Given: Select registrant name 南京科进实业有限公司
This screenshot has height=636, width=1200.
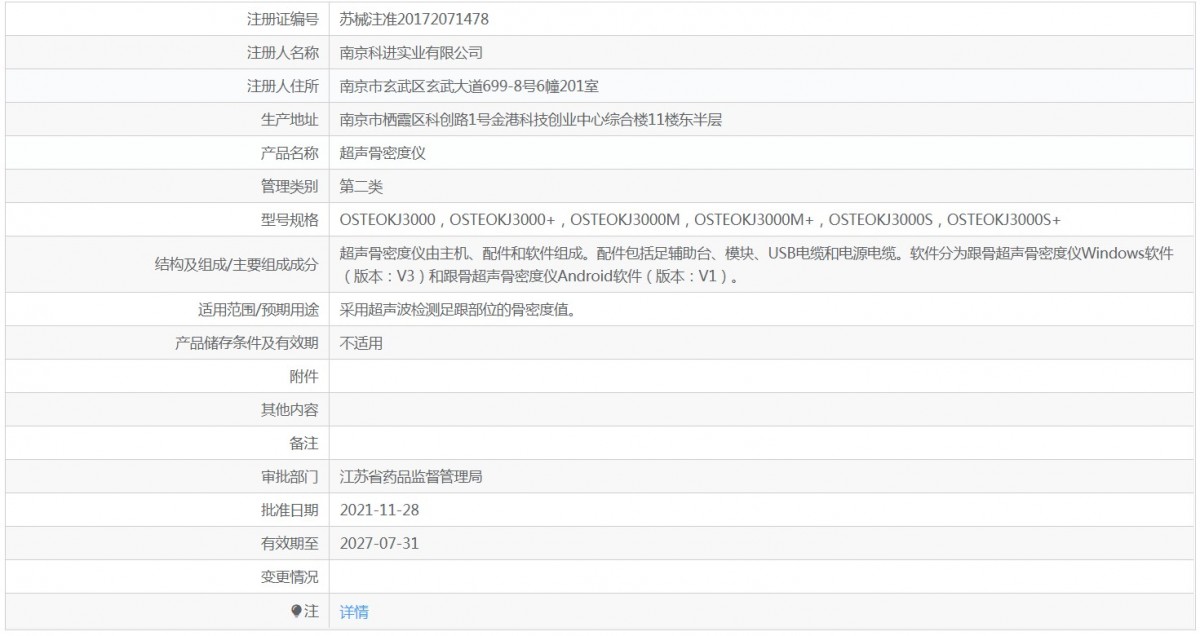Looking at the screenshot, I should point(412,52).
